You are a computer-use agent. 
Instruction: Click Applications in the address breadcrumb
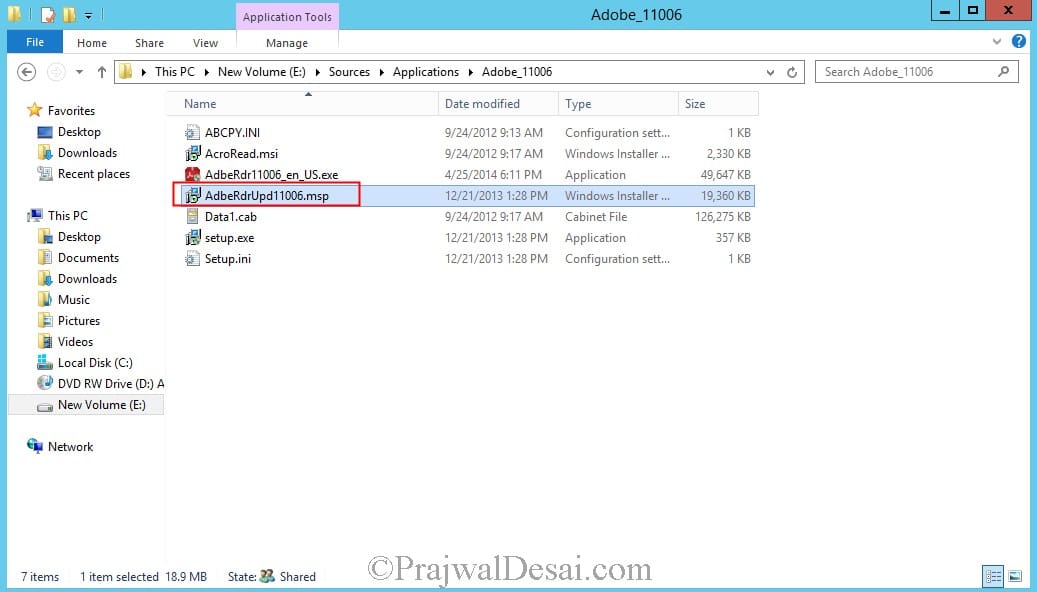pyautogui.click(x=426, y=72)
